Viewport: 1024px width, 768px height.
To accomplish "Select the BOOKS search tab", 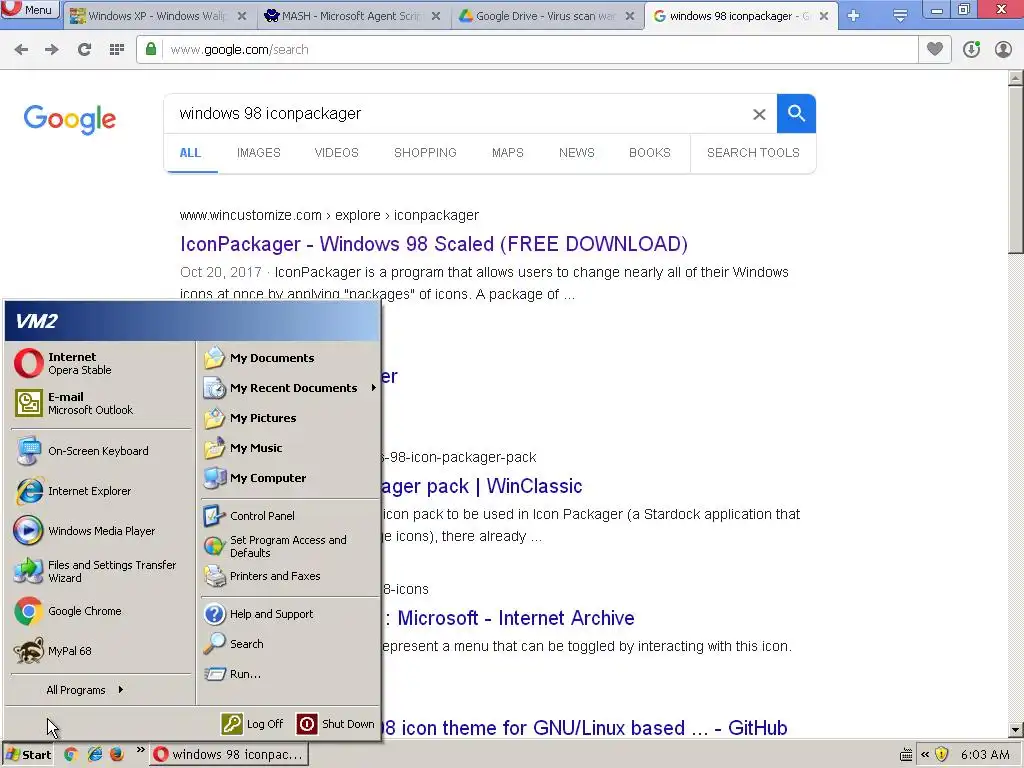I will pyautogui.click(x=650, y=153).
